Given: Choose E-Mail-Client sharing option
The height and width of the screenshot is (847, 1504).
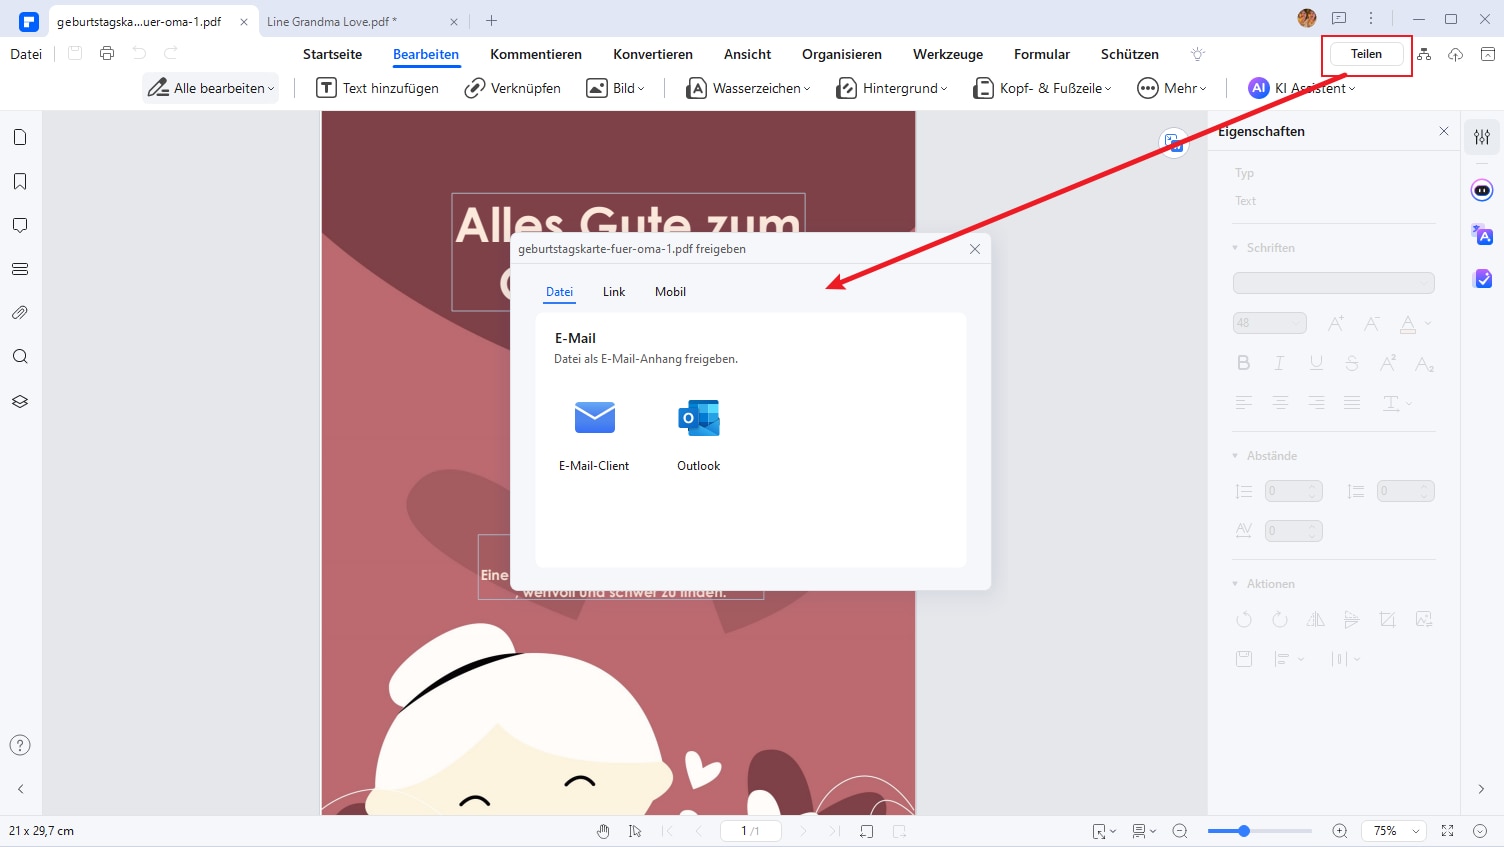Looking at the screenshot, I should [594, 436].
